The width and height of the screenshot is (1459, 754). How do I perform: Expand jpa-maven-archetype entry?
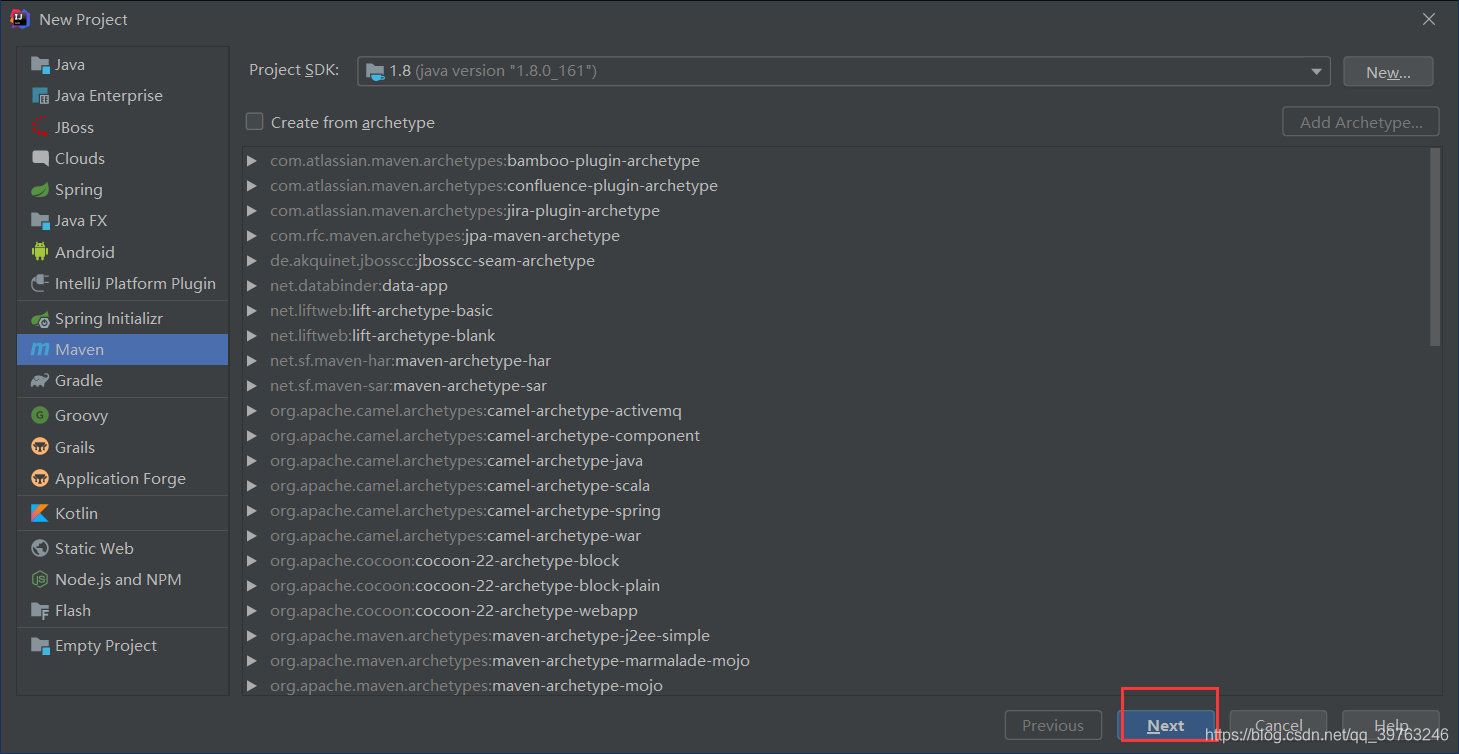[252, 236]
